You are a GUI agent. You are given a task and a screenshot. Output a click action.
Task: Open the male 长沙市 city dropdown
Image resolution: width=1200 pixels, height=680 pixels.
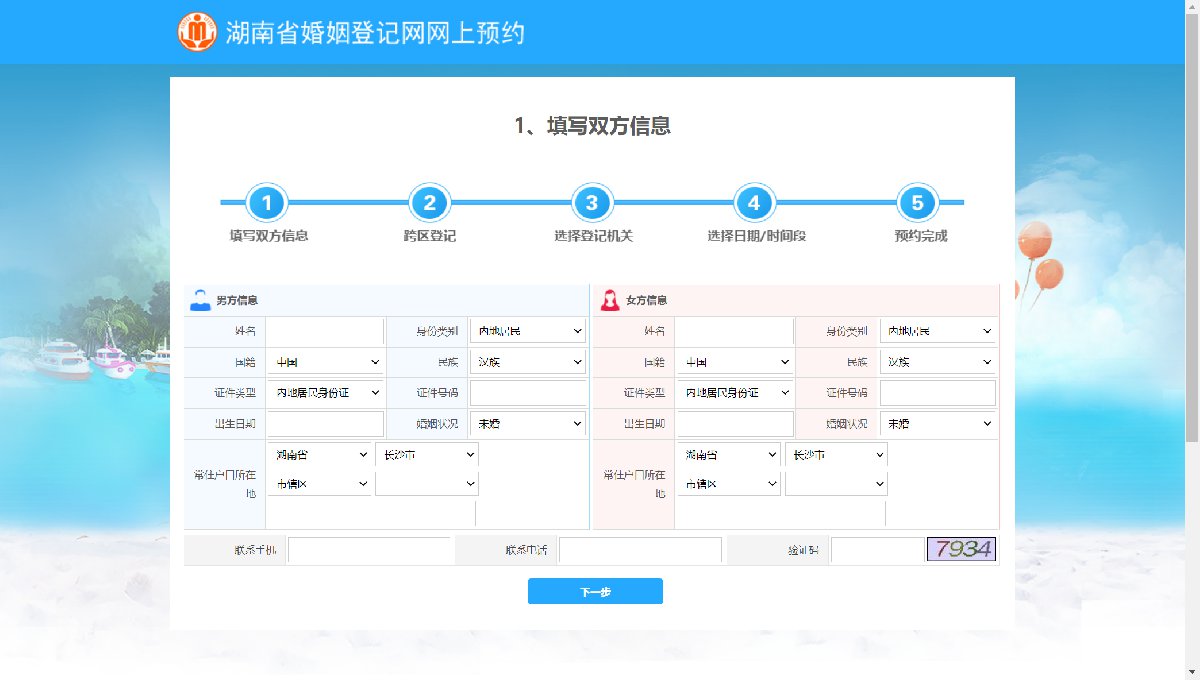point(427,455)
